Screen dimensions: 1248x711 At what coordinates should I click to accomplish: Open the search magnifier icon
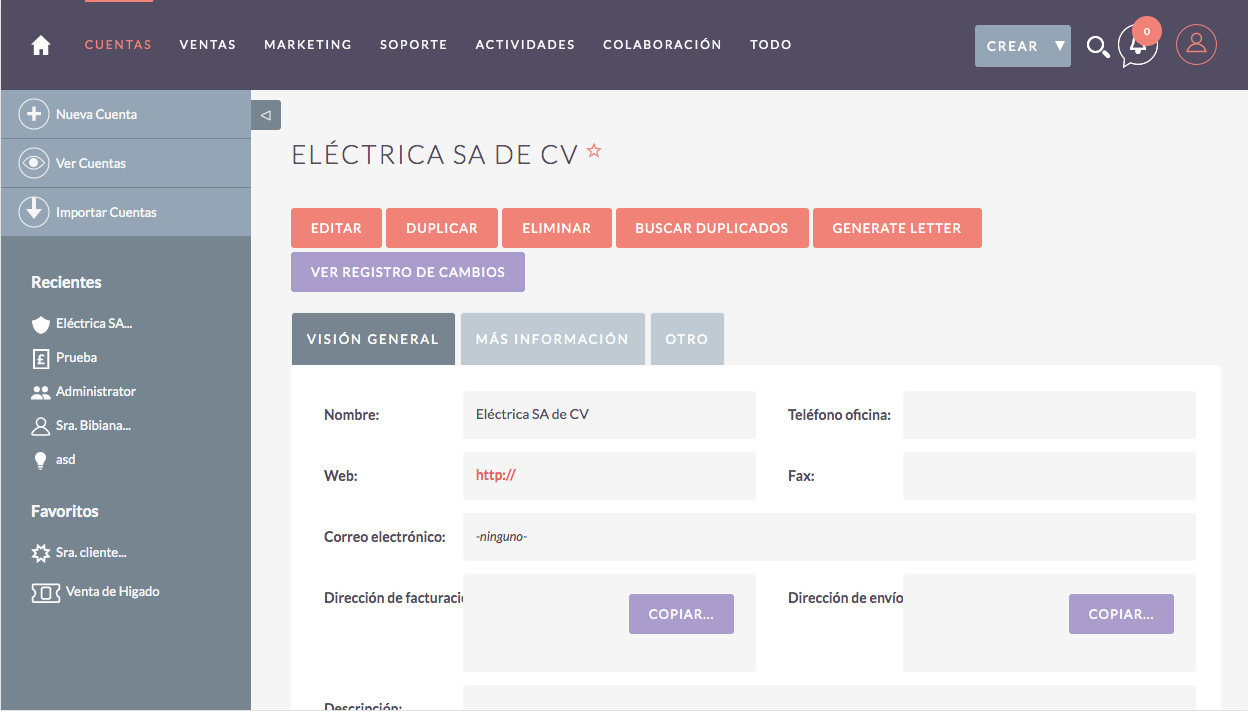(x=1097, y=47)
